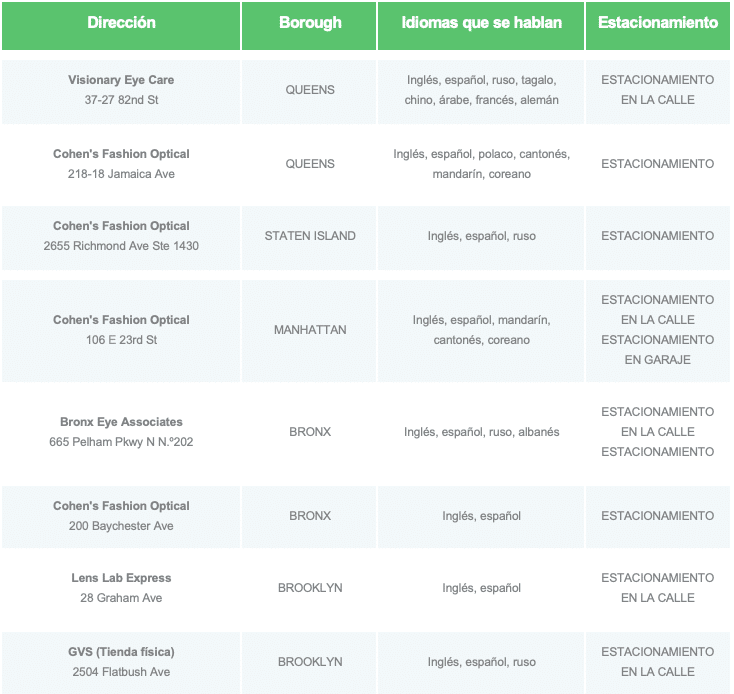The width and height of the screenshot is (734, 694).
Task: Click QUEENS in the Jamaica Ave row
Action: tap(310, 164)
